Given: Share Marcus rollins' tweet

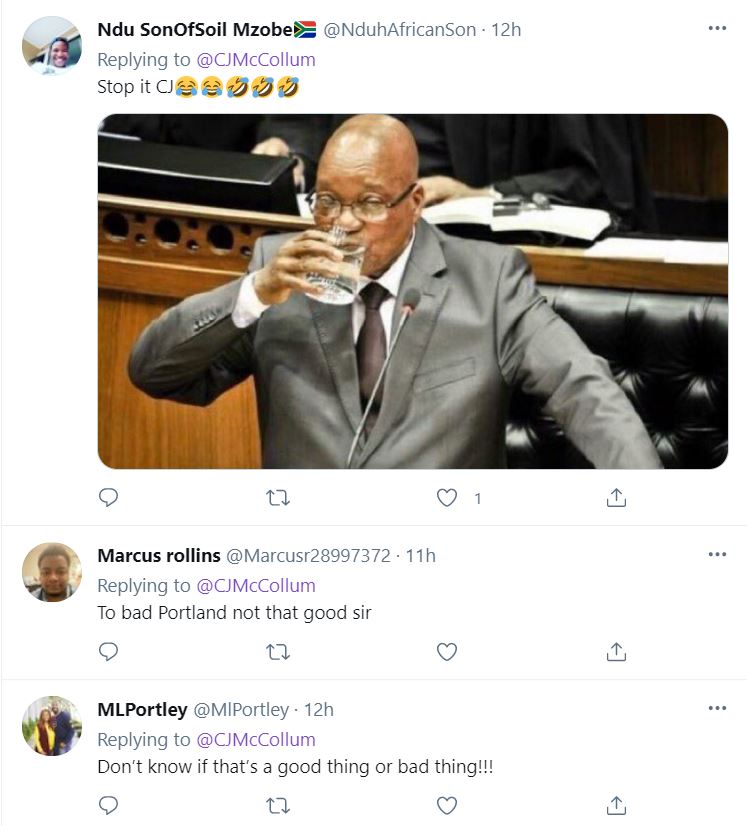Looking at the screenshot, I should (617, 652).
